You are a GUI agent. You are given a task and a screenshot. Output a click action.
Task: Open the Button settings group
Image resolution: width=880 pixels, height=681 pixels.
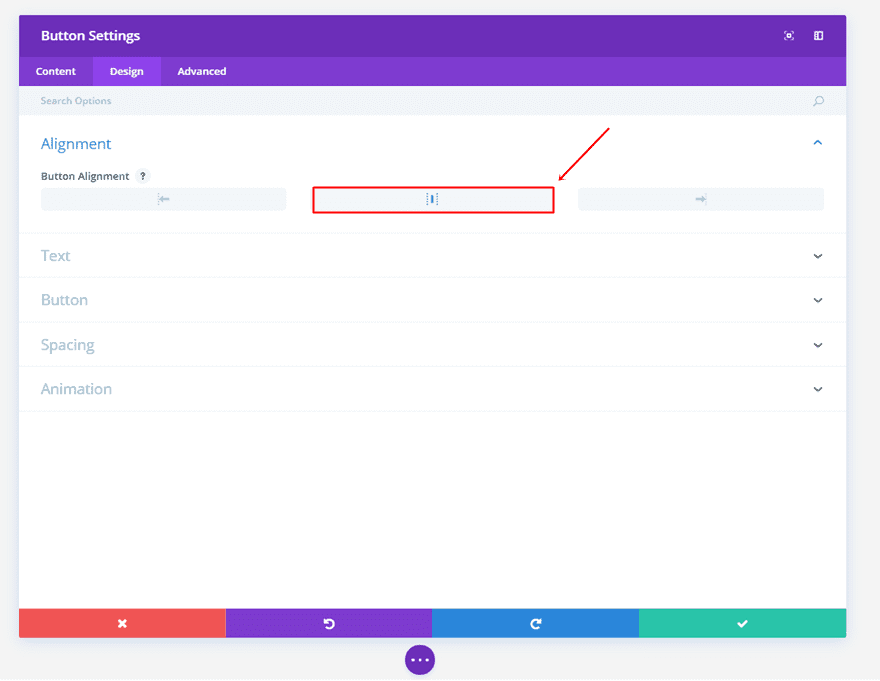coord(64,300)
